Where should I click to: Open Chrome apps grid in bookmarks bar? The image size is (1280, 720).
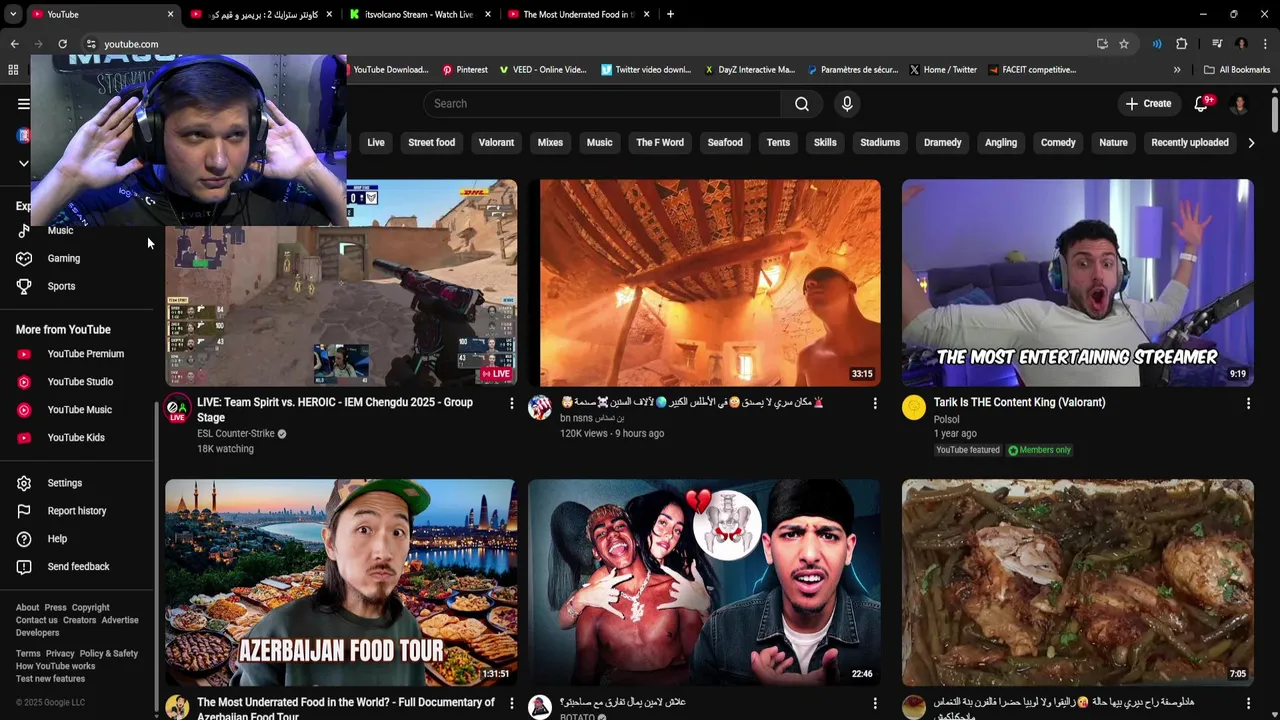click(x=13, y=70)
